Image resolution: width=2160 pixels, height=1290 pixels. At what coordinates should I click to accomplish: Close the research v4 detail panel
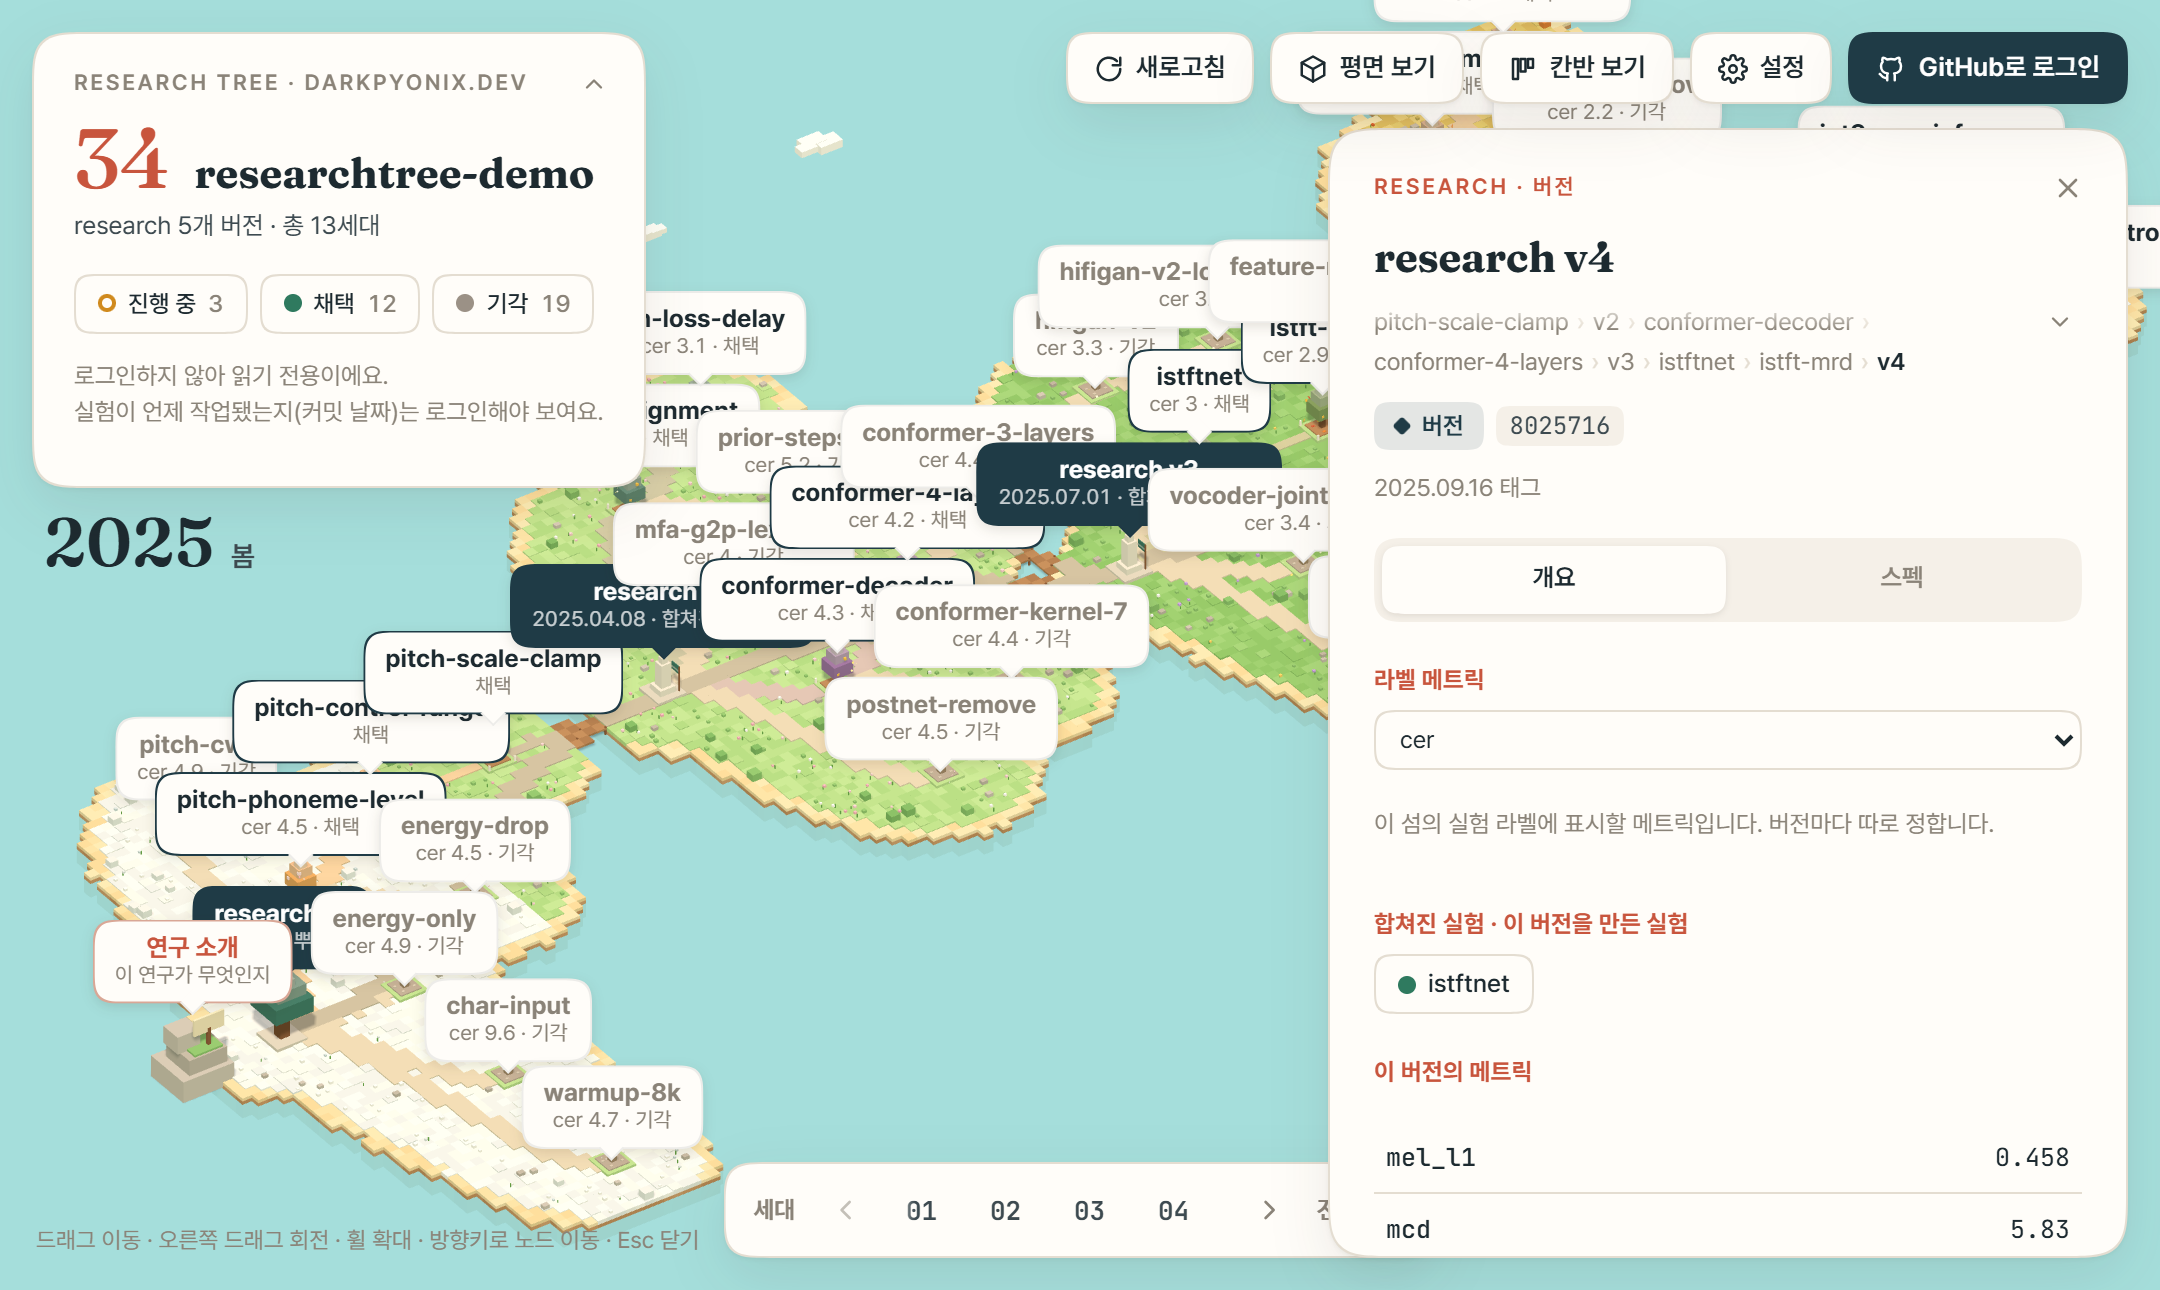click(2068, 188)
